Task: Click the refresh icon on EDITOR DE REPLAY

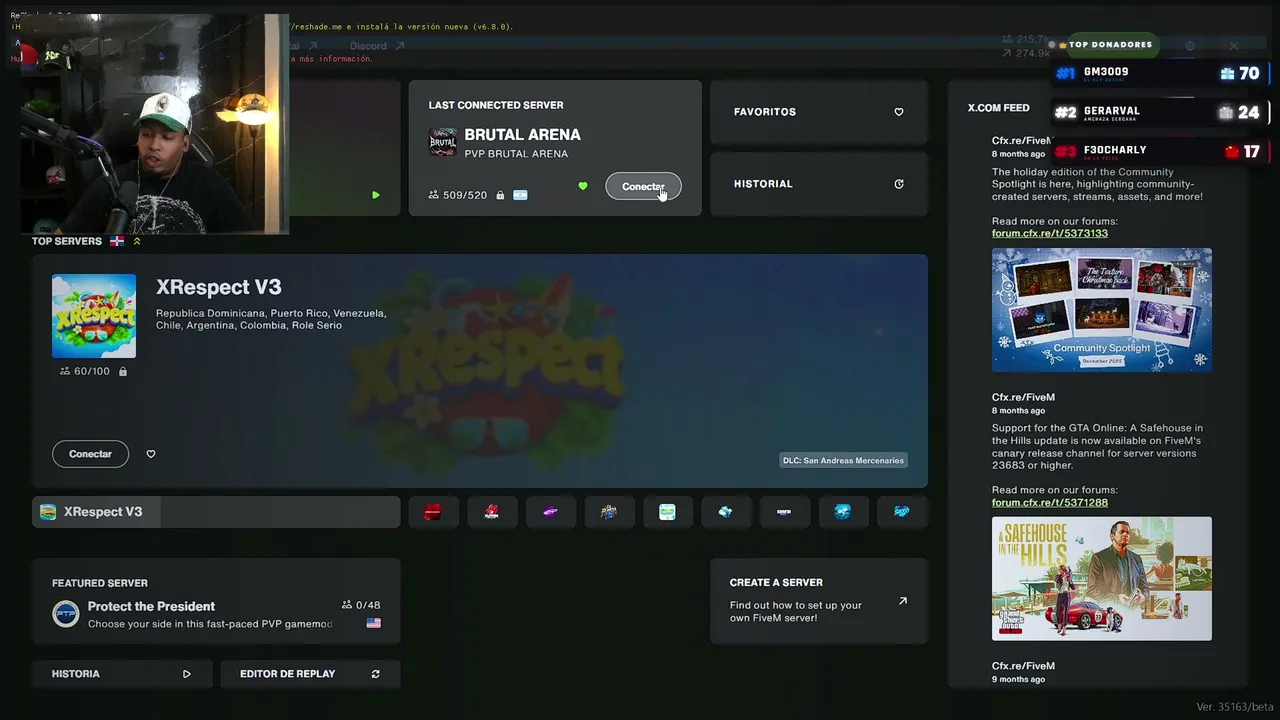Action: click(x=376, y=674)
